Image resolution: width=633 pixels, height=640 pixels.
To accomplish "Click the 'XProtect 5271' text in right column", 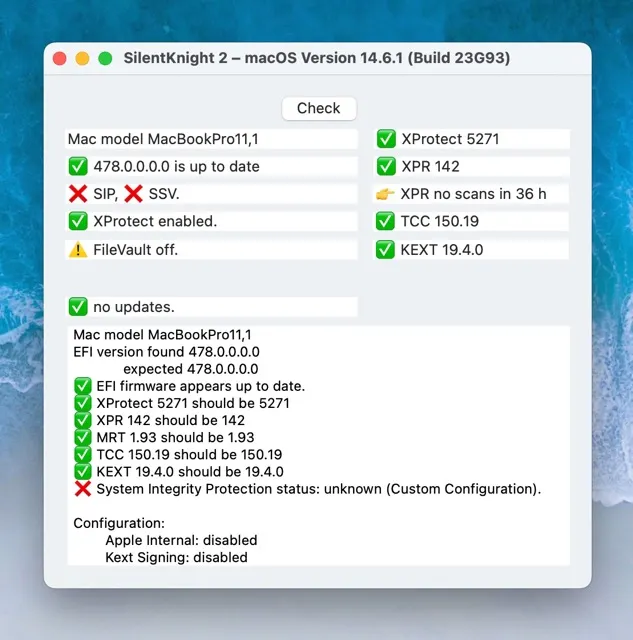I will [x=450, y=139].
